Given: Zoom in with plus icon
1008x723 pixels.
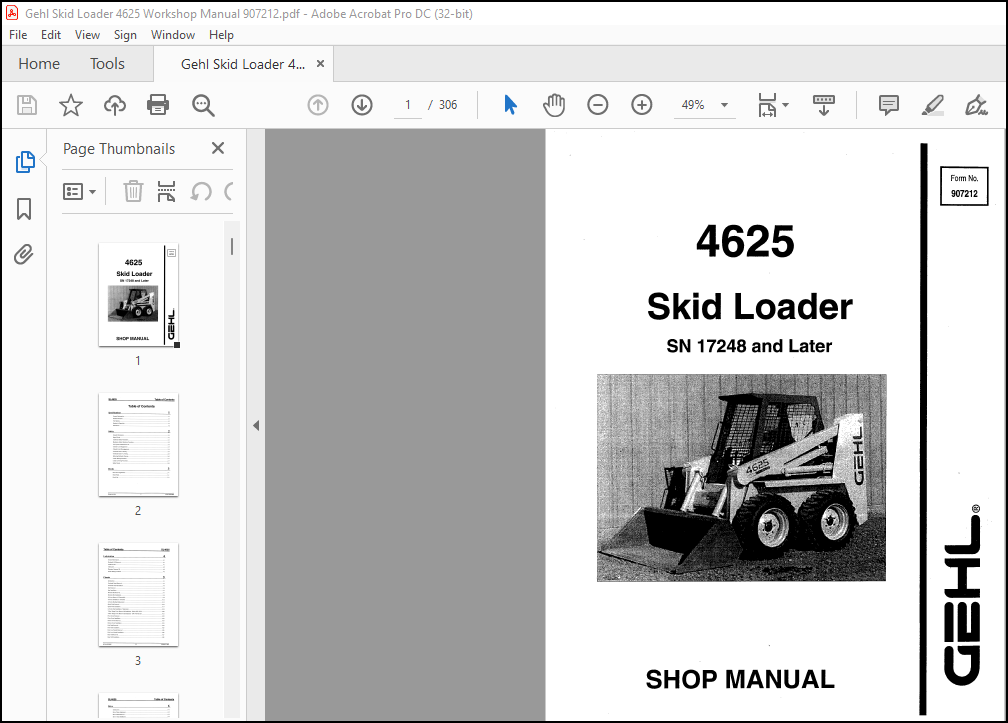Looking at the screenshot, I should pyautogui.click(x=642, y=105).
